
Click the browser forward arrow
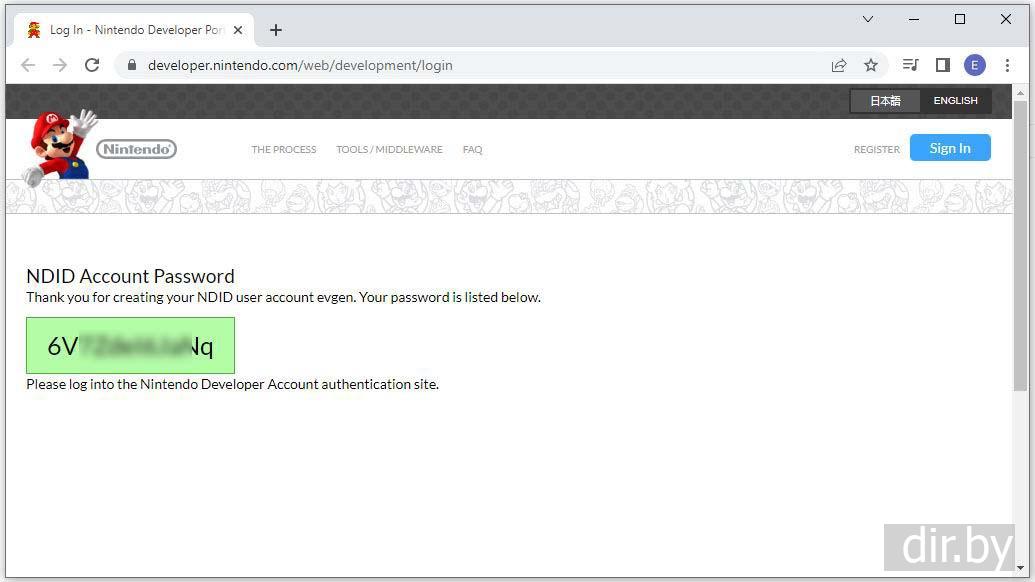pyautogui.click(x=59, y=65)
